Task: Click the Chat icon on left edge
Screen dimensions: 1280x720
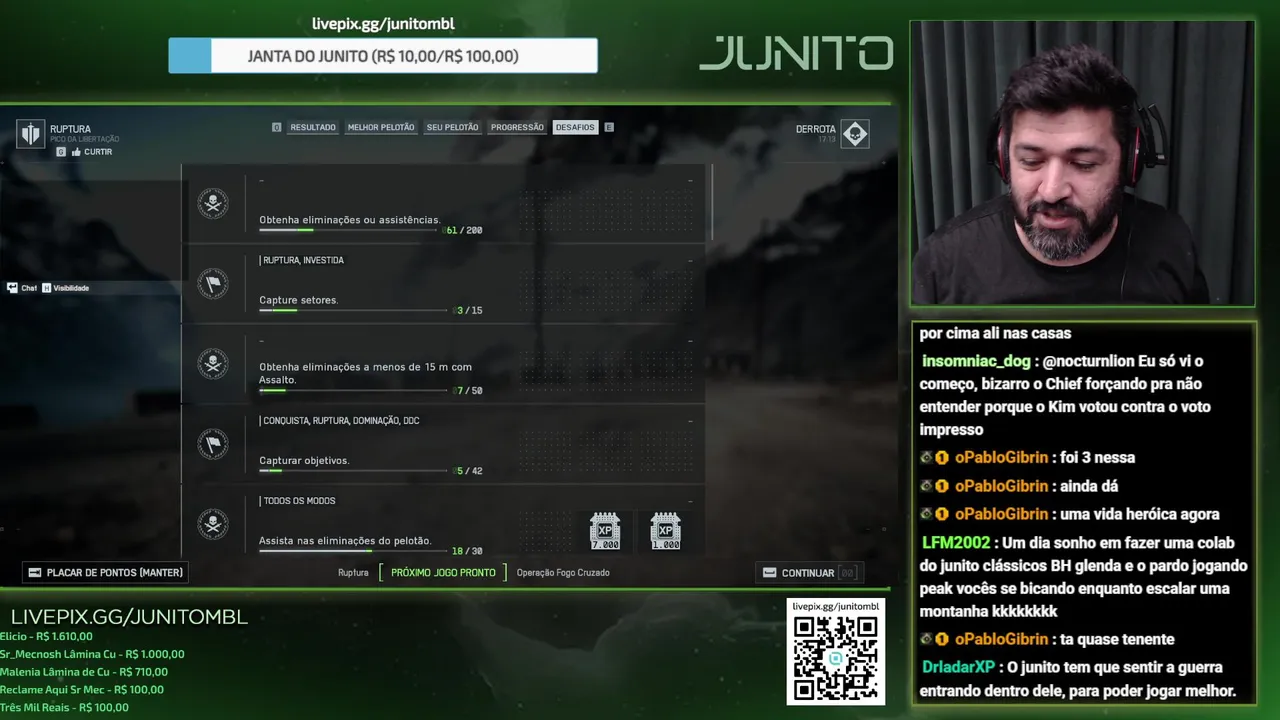Action: [12, 288]
